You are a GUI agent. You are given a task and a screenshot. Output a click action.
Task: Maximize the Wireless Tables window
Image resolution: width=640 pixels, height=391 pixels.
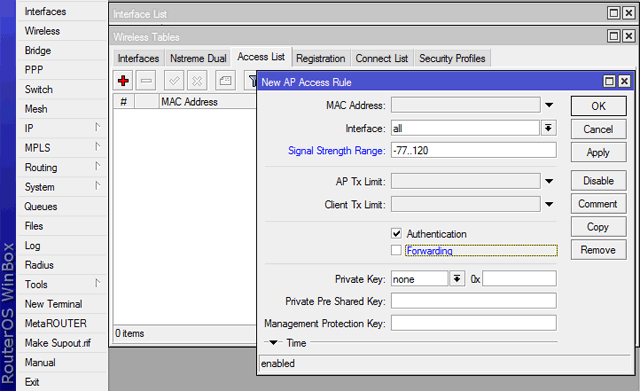(613, 36)
